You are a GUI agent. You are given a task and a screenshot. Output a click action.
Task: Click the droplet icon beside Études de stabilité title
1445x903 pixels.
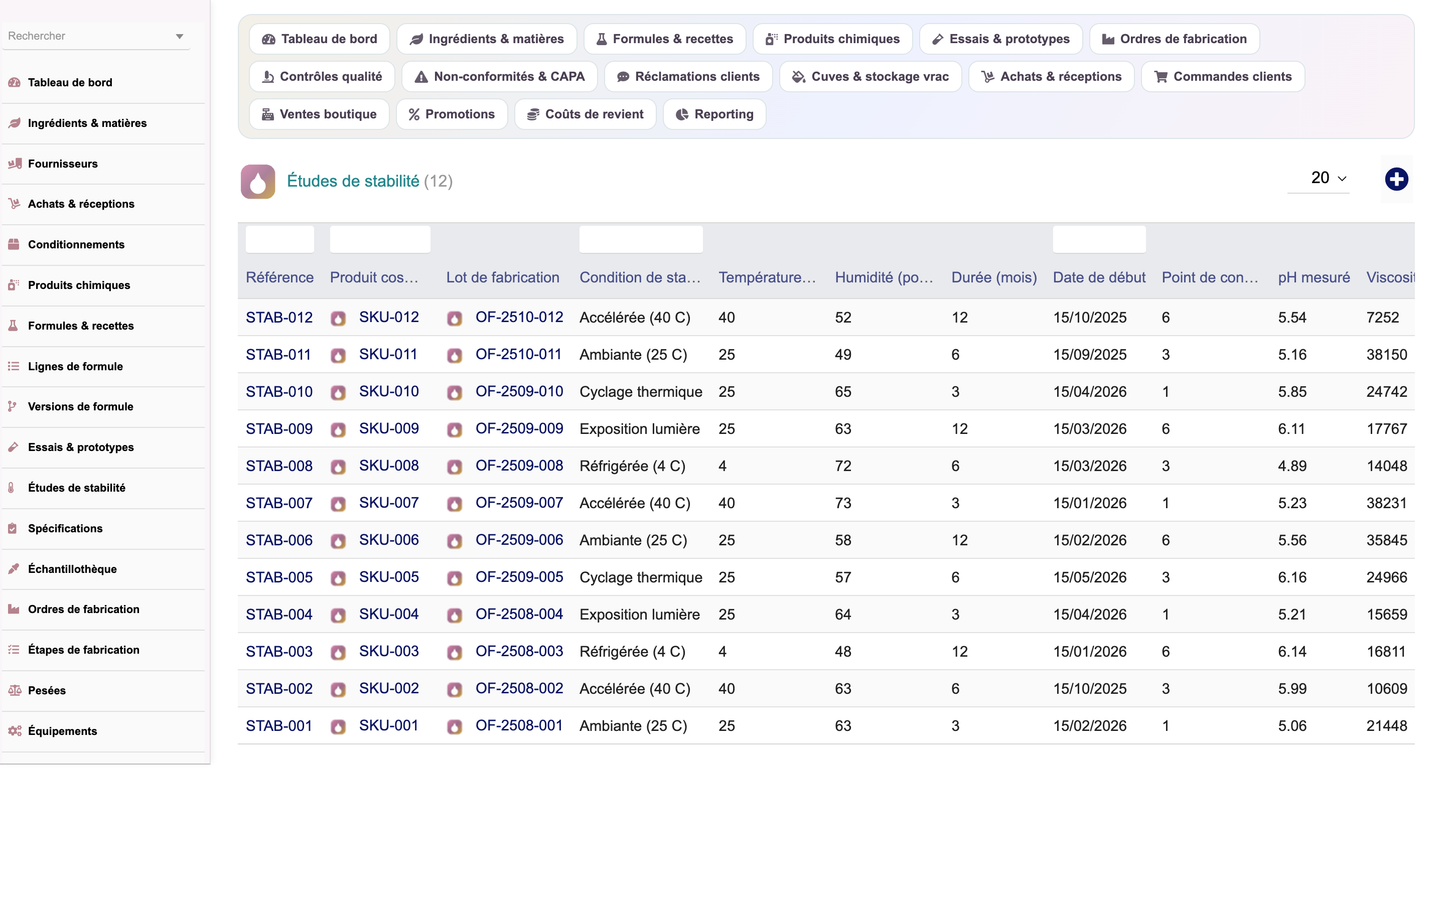[258, 182]
